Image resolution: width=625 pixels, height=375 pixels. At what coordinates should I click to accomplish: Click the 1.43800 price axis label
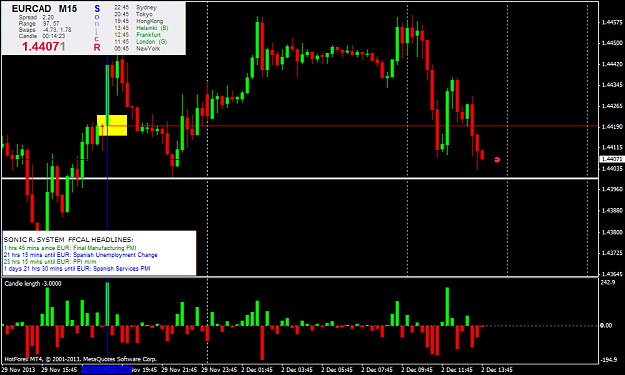point(611,232)
